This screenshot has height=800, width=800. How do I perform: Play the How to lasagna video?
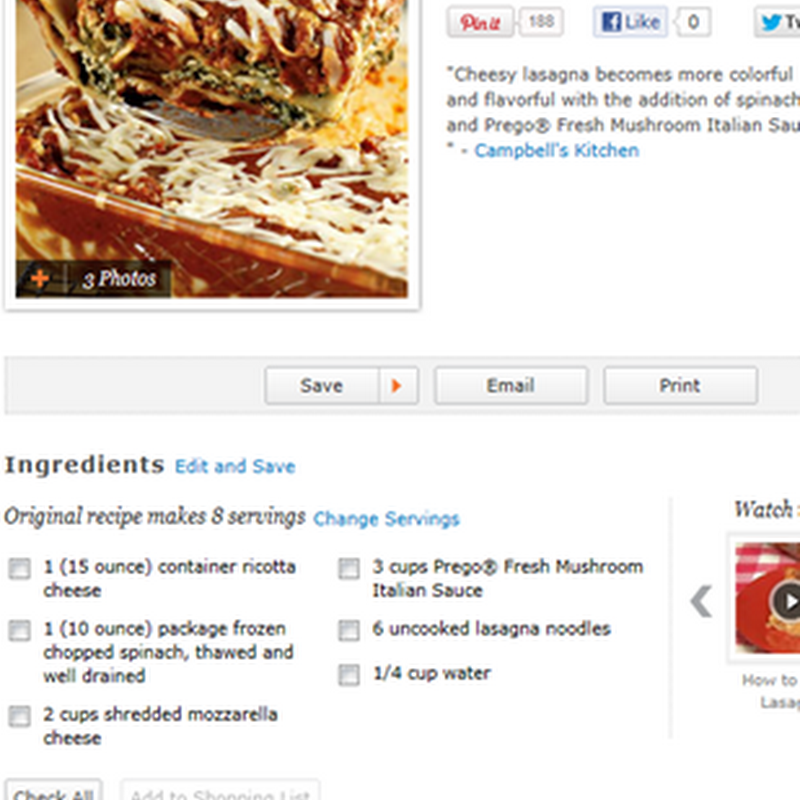[x=787, y=601]
